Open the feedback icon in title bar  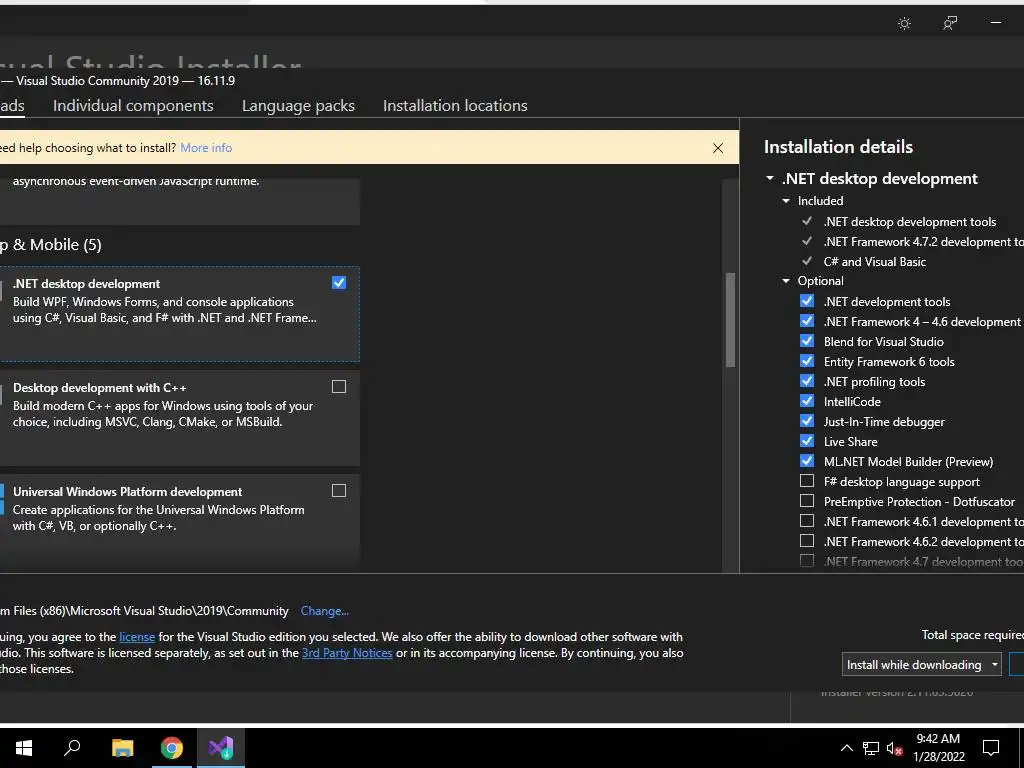click(950, 24)
